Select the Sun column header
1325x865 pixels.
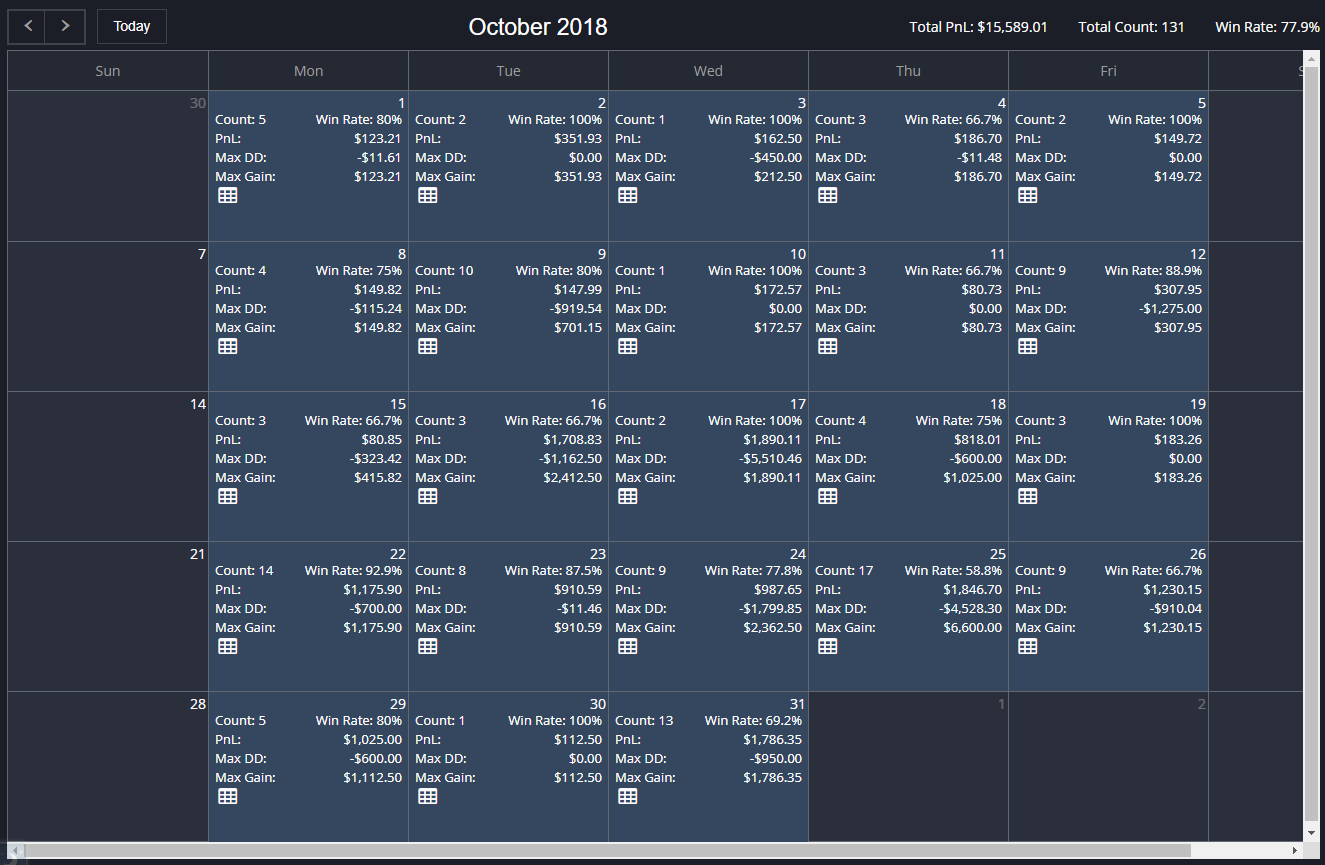(x=108, y=71)
